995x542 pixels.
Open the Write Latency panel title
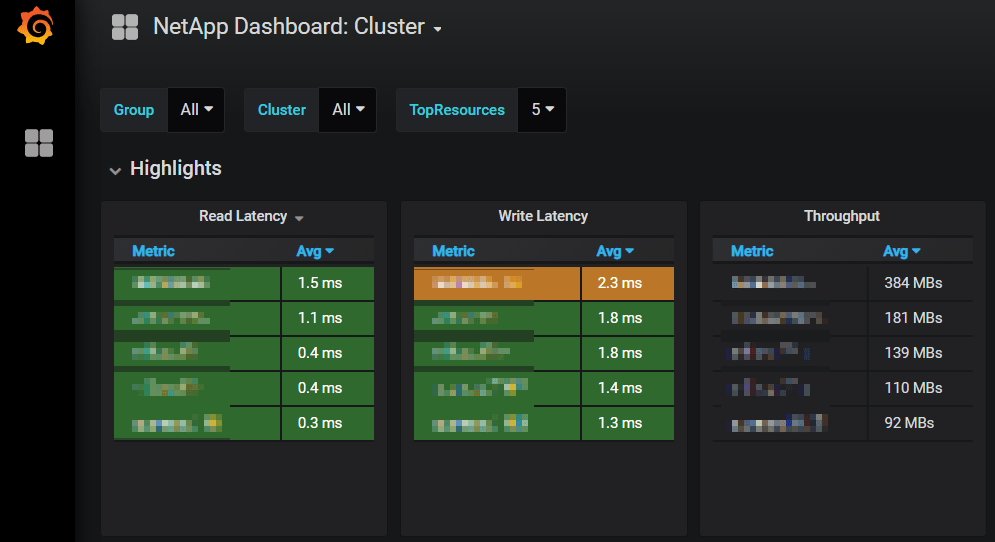[x=543, y=216]
